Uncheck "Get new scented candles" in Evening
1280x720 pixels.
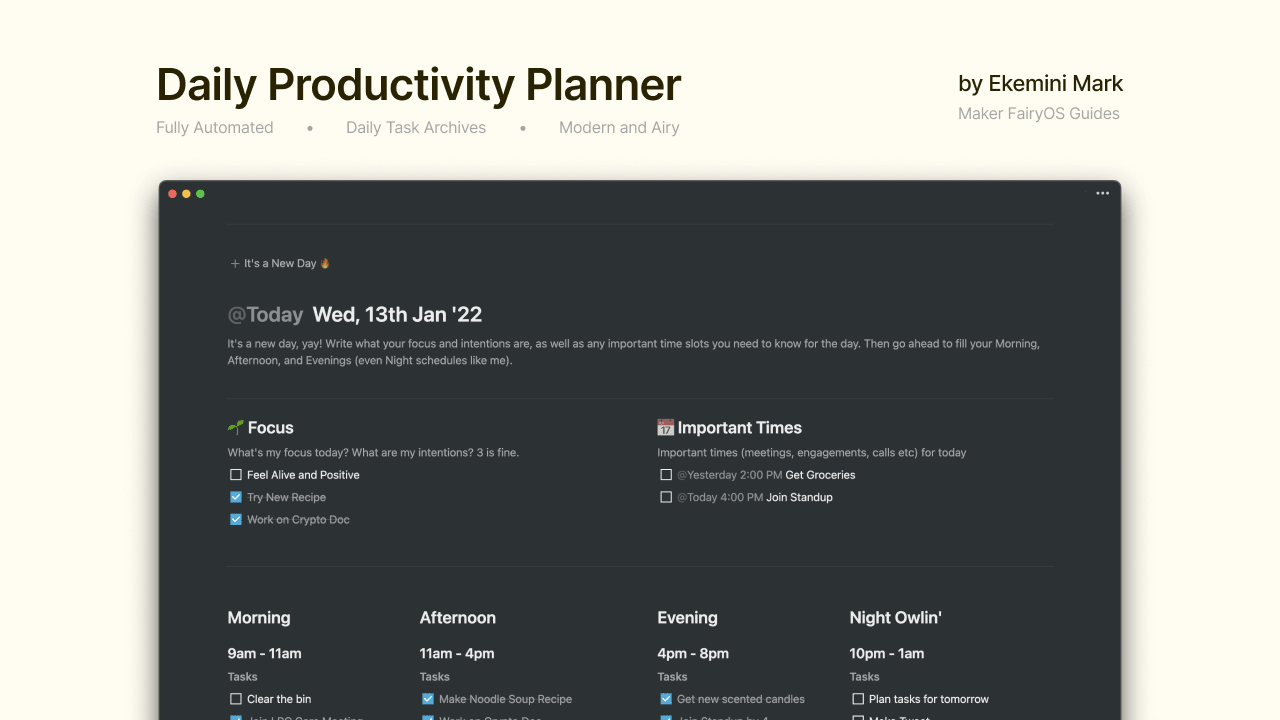tap(665, 699)
